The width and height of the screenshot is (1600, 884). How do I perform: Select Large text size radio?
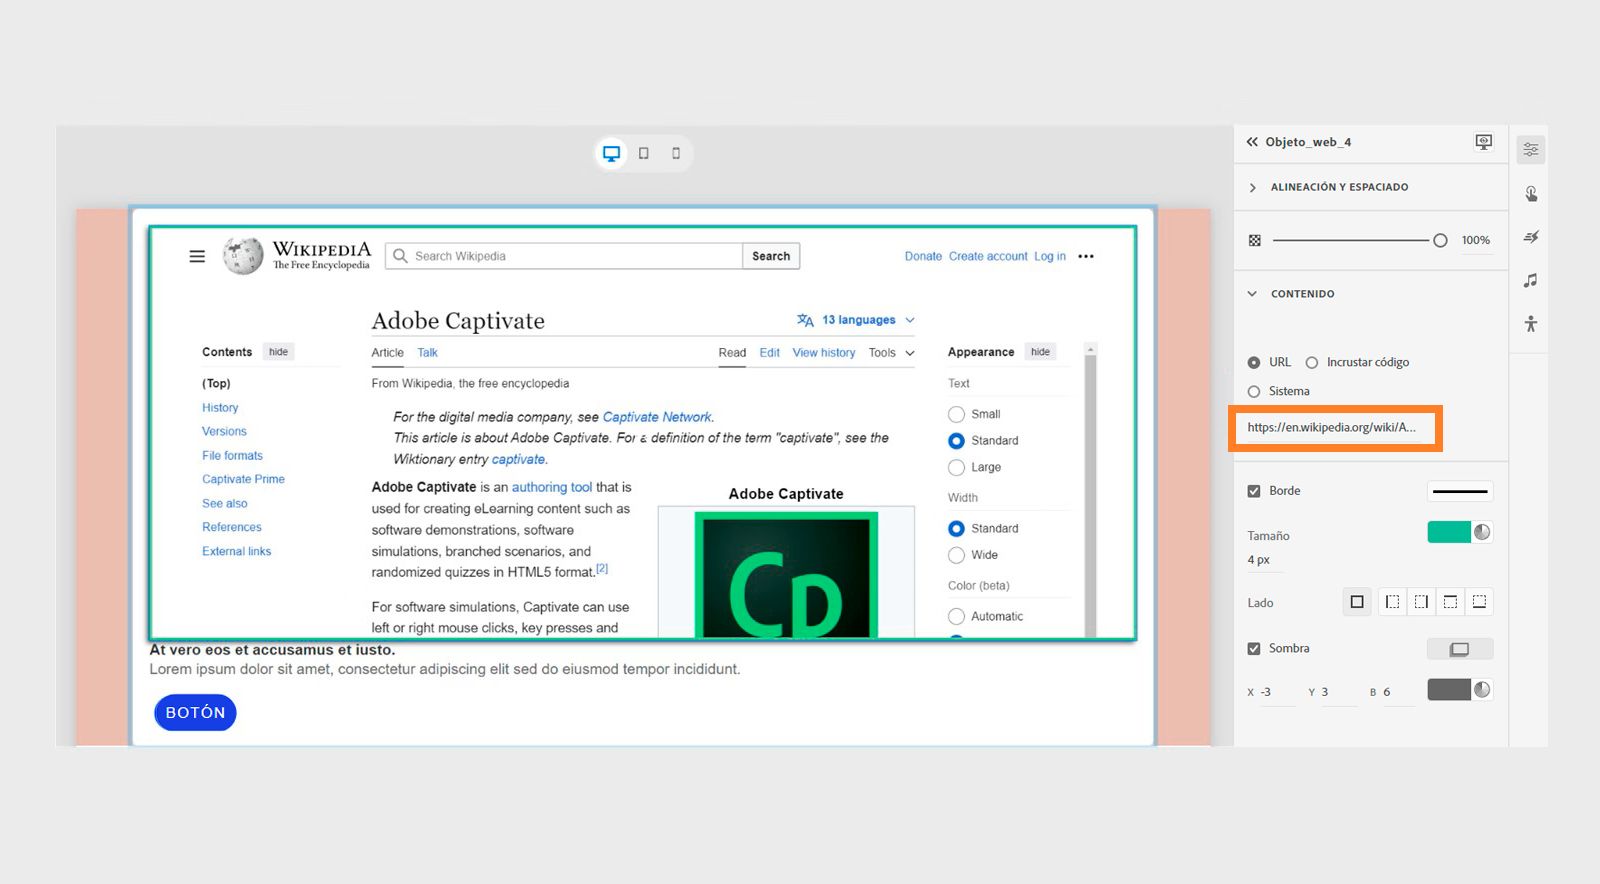[x=956, y=467]
